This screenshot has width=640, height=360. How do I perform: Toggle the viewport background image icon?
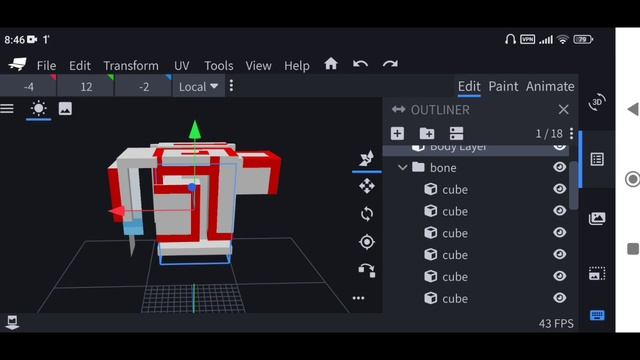[65, 109]
